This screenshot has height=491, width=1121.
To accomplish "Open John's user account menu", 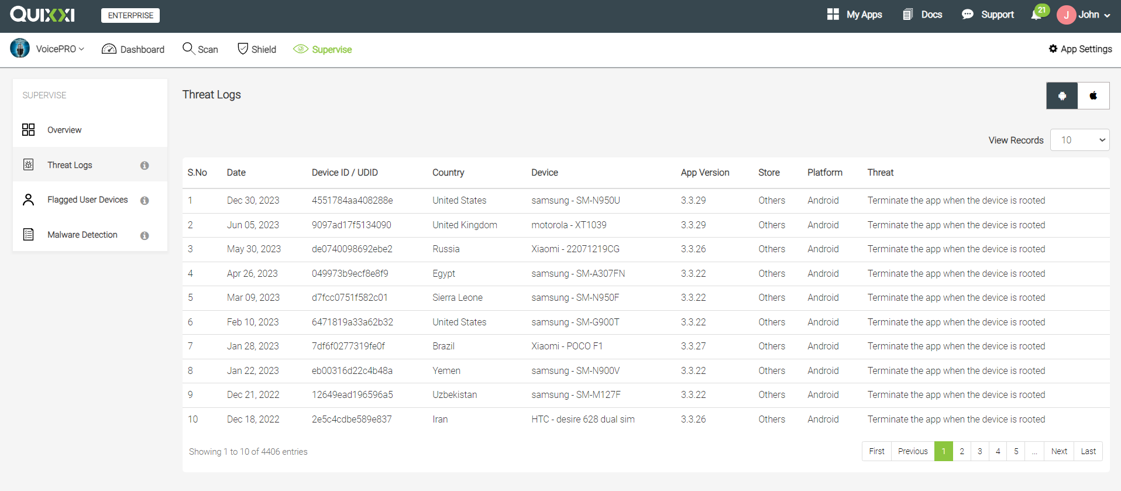I will coord(1084,14).
